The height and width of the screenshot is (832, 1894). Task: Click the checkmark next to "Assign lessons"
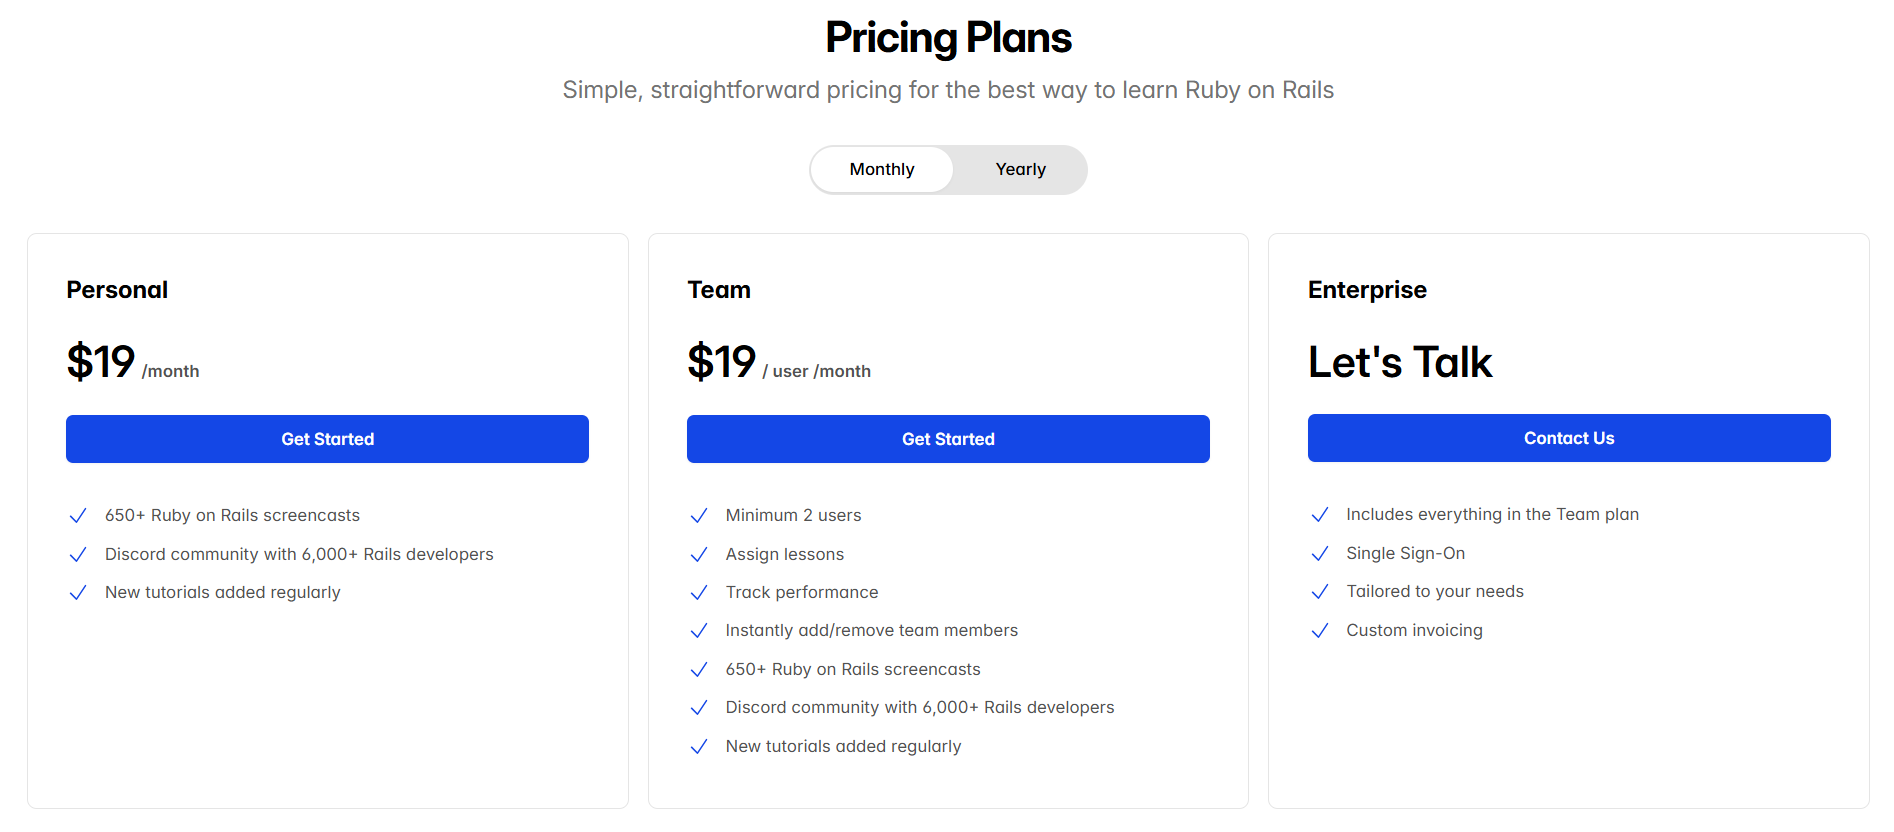pos(698,554)
